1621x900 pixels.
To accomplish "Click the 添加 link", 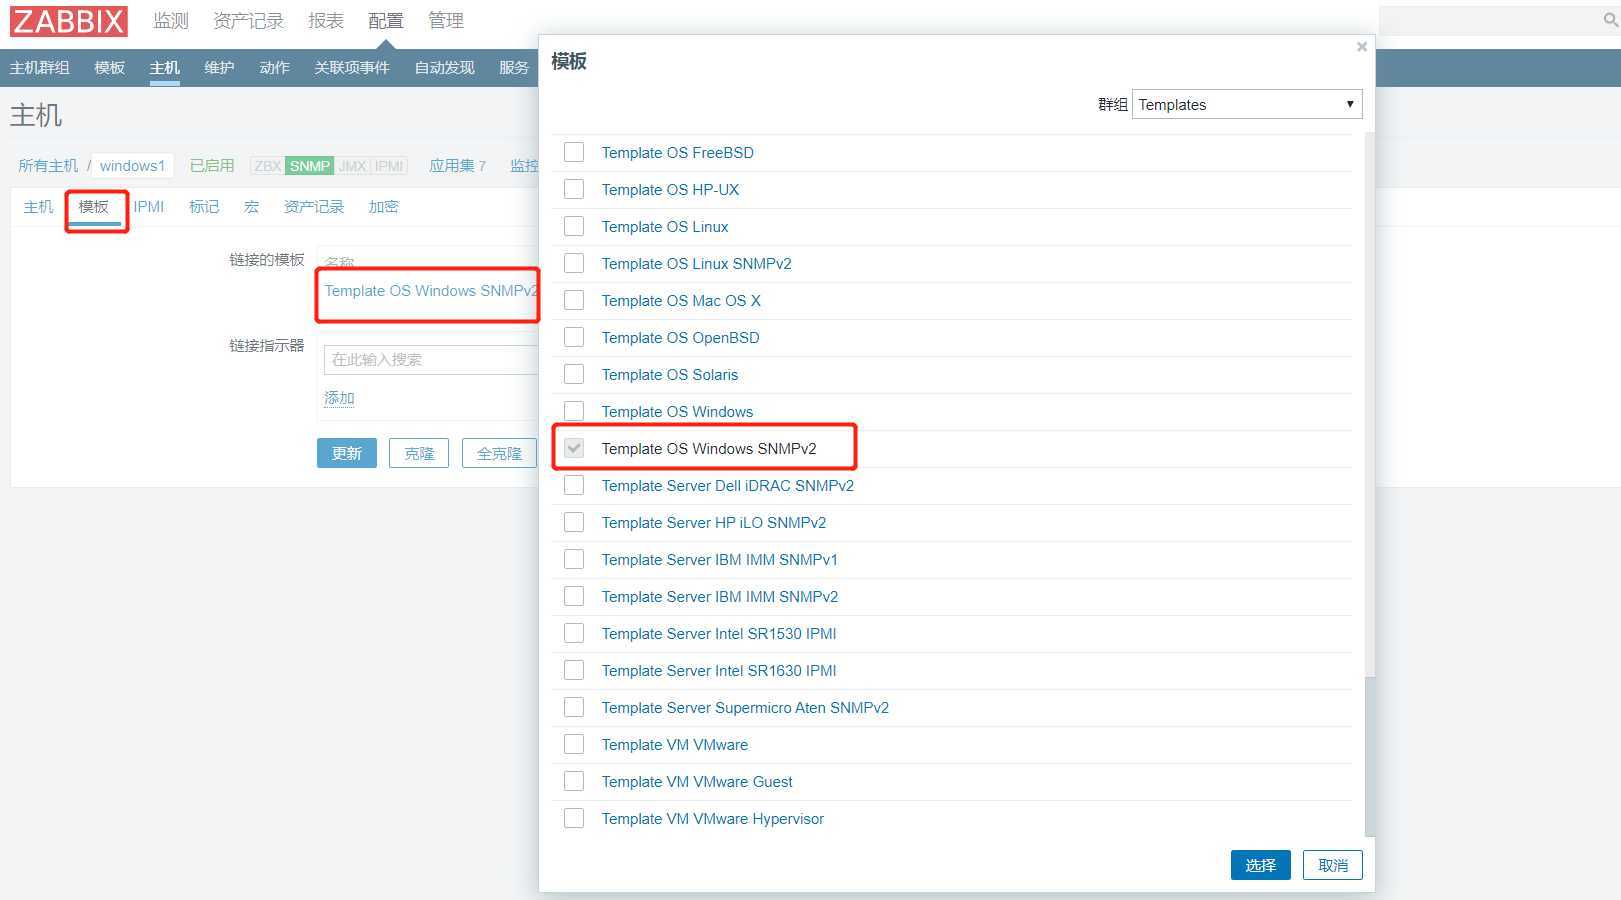I will [339, 397].
